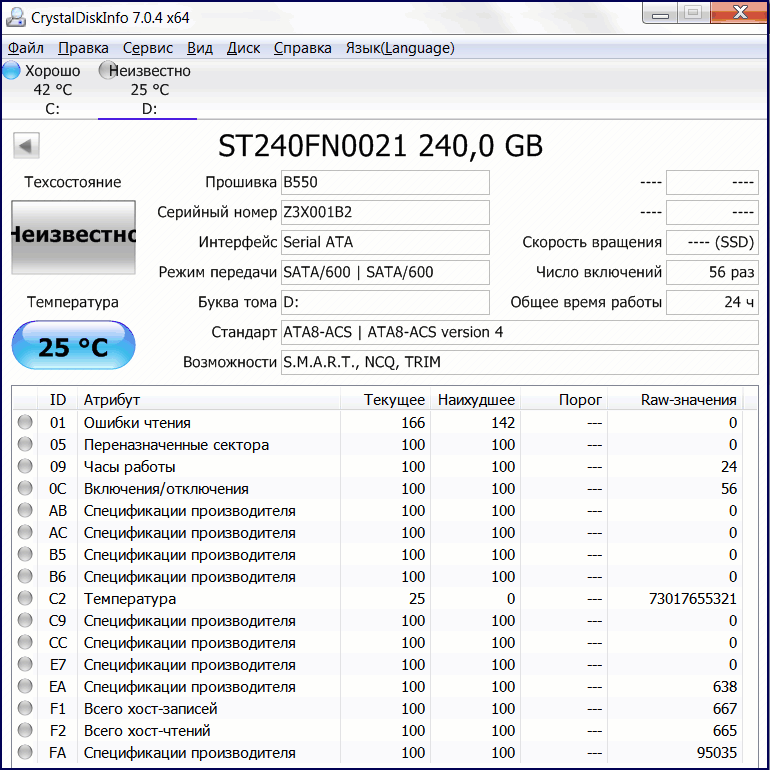Click the CrystalDiskInfo app icon in title bar
This screenshot has width=770, height=770.
15,17
